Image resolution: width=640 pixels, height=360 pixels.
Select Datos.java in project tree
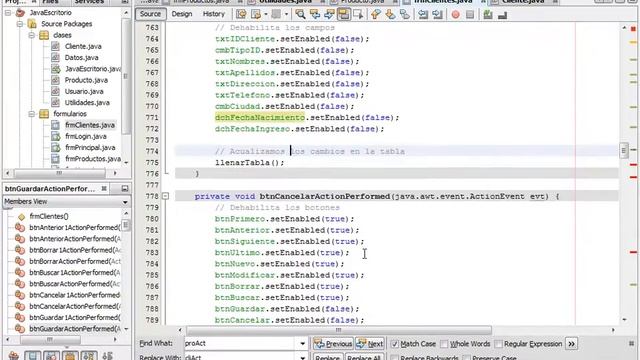(81, 58)
